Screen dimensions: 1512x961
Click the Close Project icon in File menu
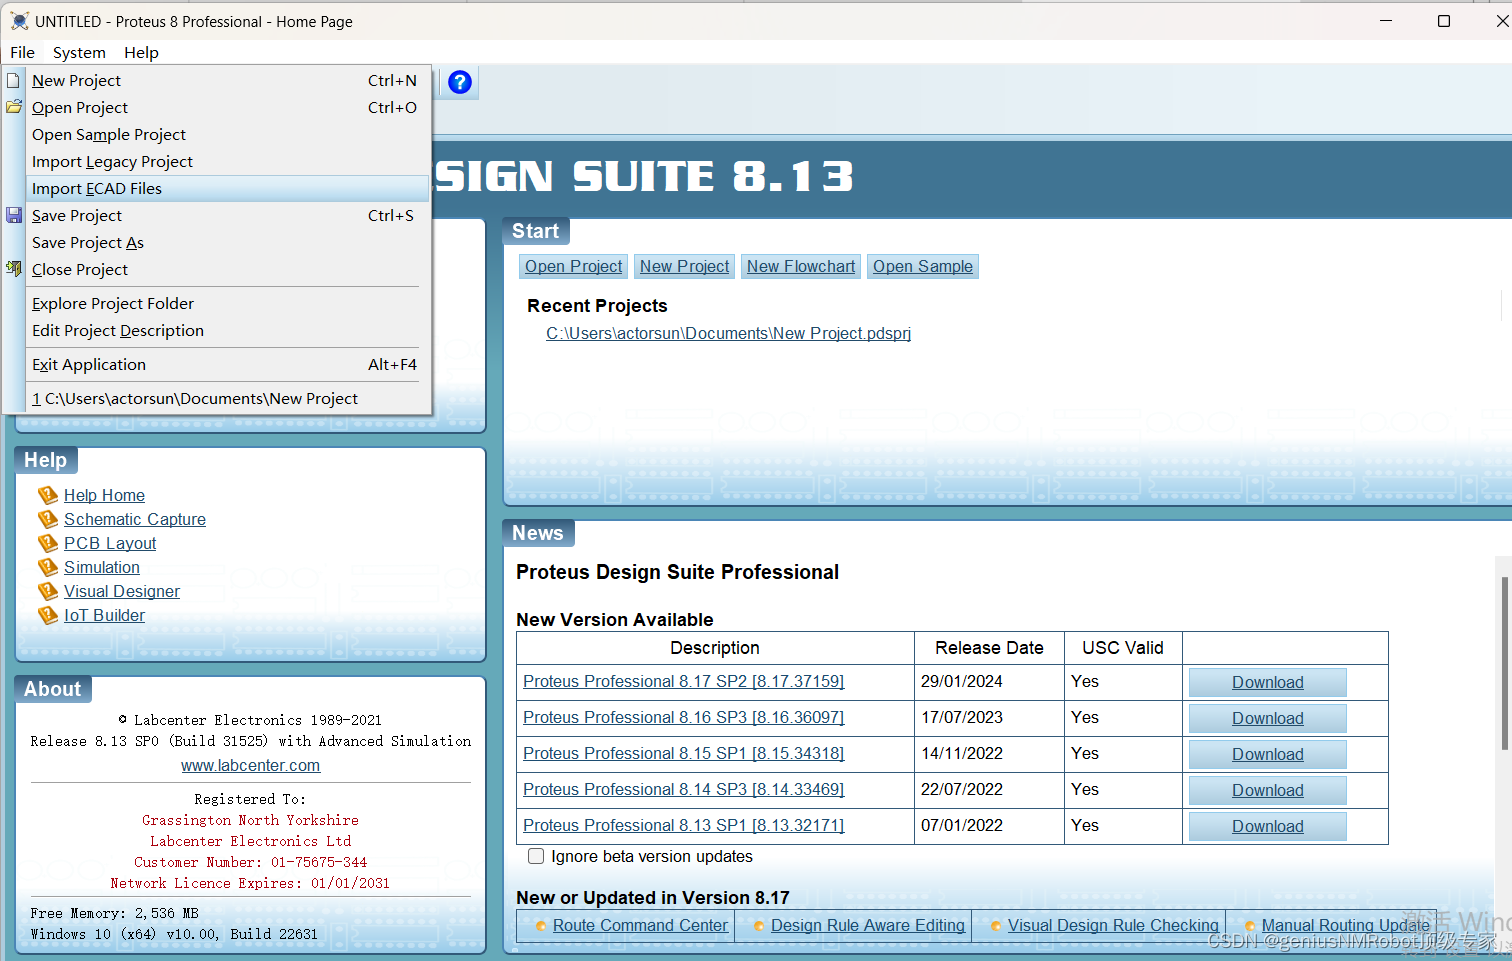click(14, 269)
